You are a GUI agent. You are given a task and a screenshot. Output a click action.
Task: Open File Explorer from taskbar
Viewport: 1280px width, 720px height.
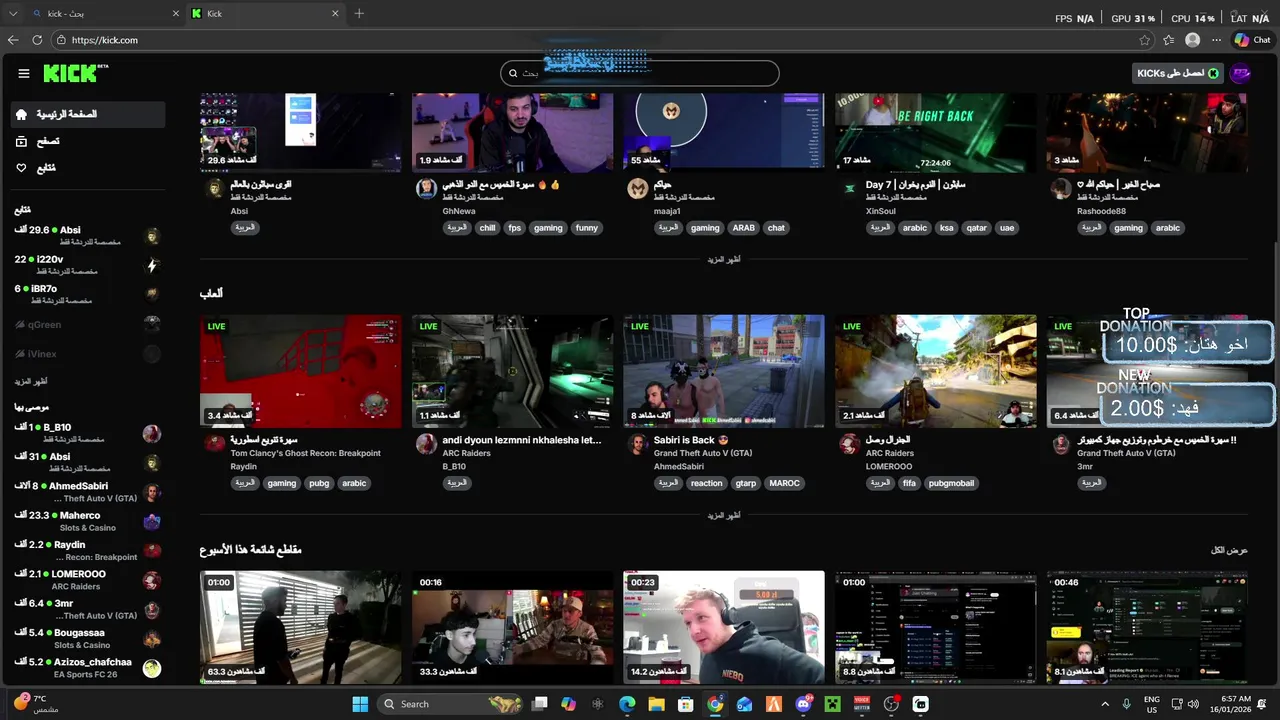[x=656, y=704]
